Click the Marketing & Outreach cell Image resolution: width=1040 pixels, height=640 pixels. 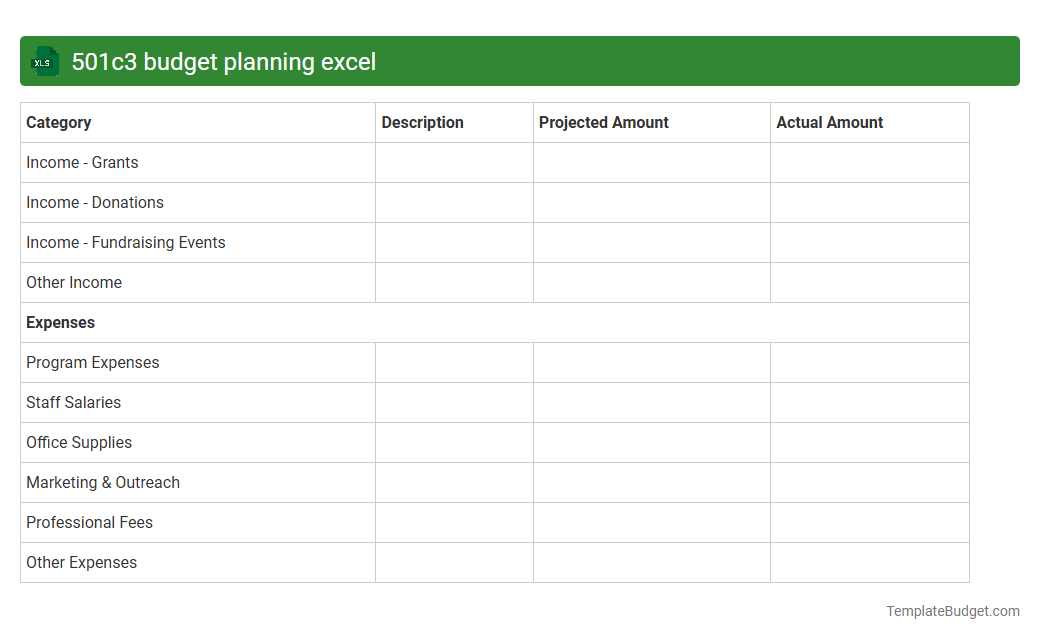pos(103,482)
